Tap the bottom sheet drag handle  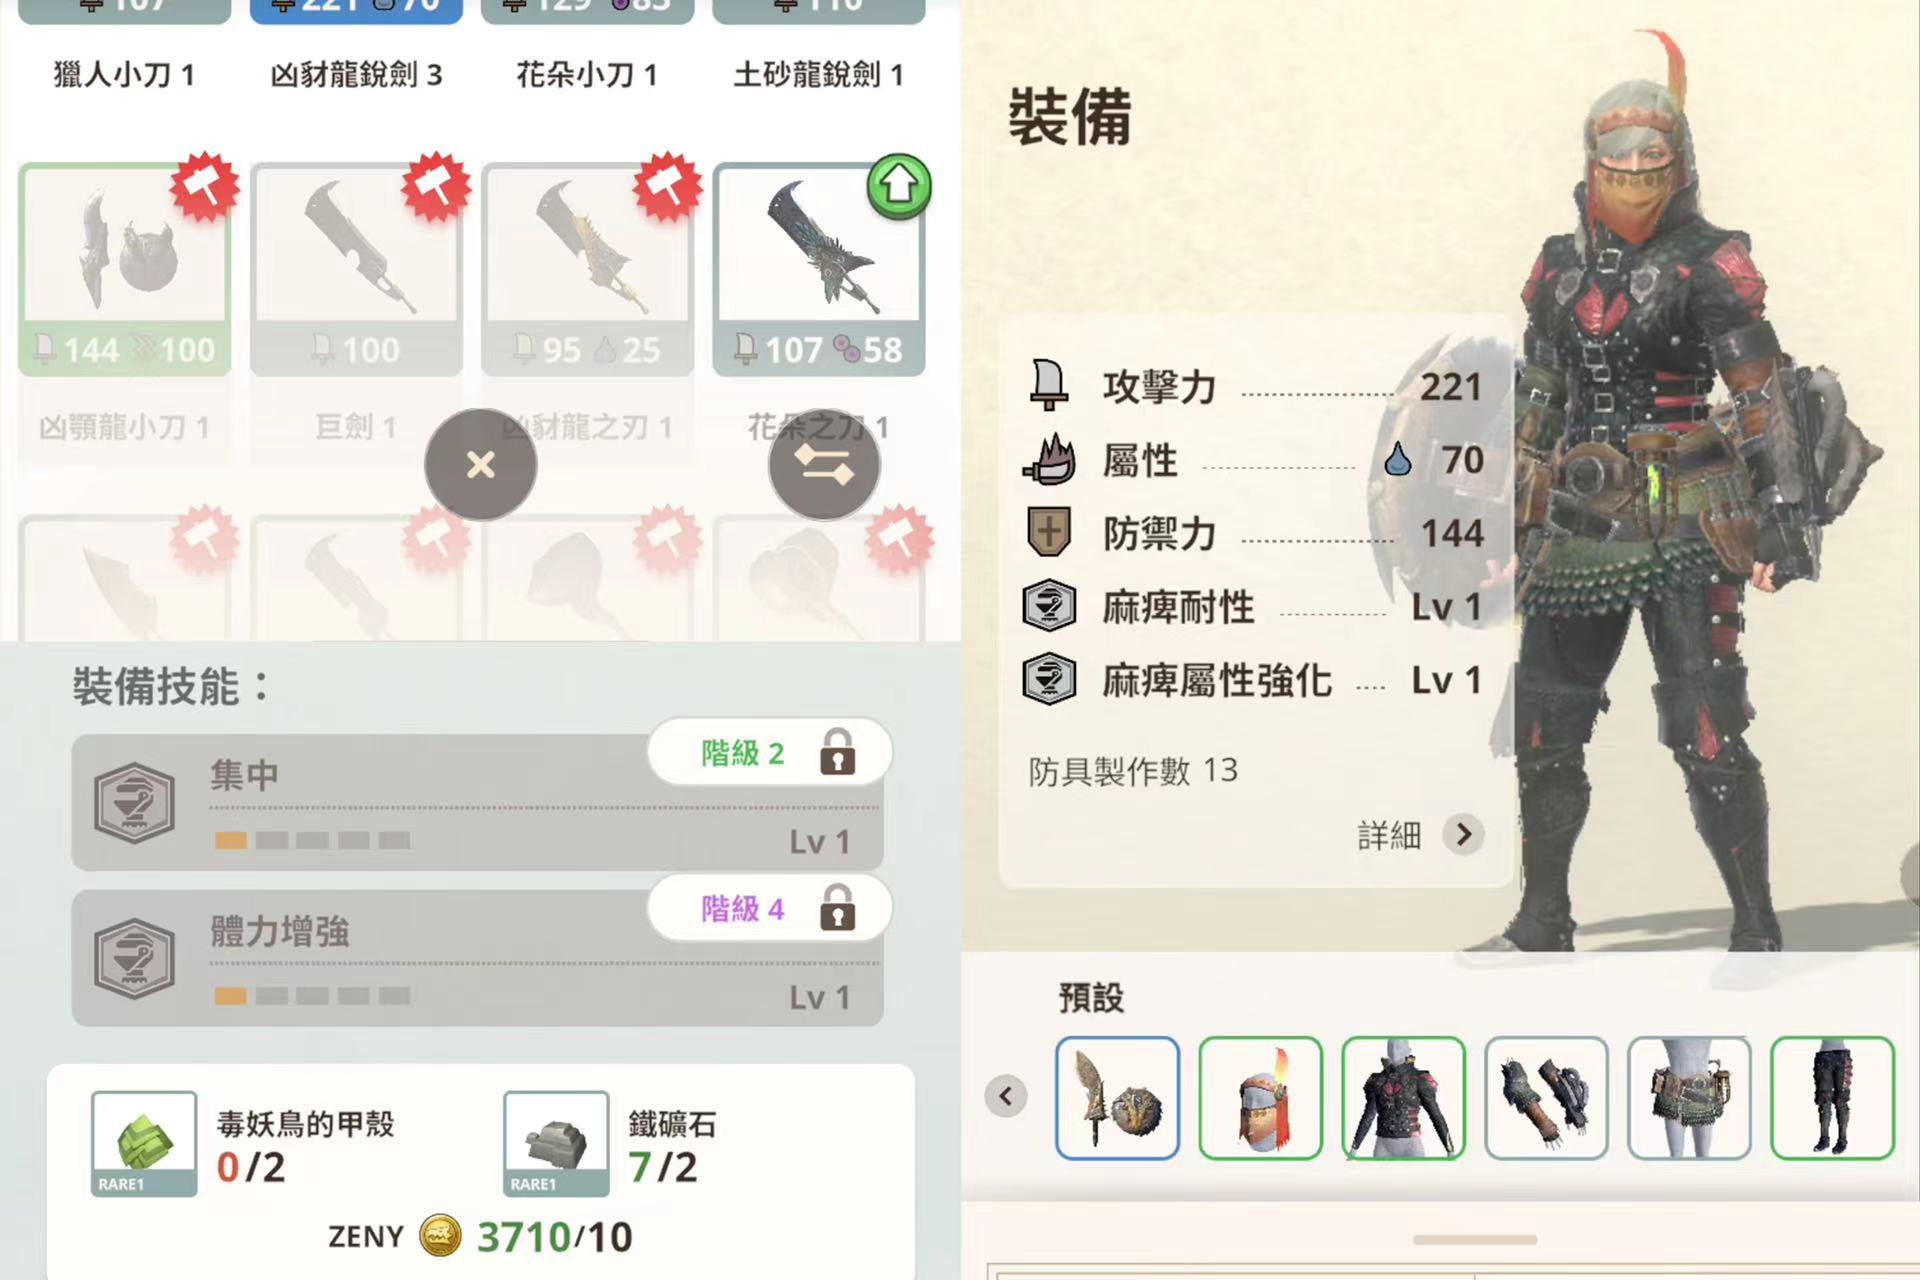(1475, 1240)
